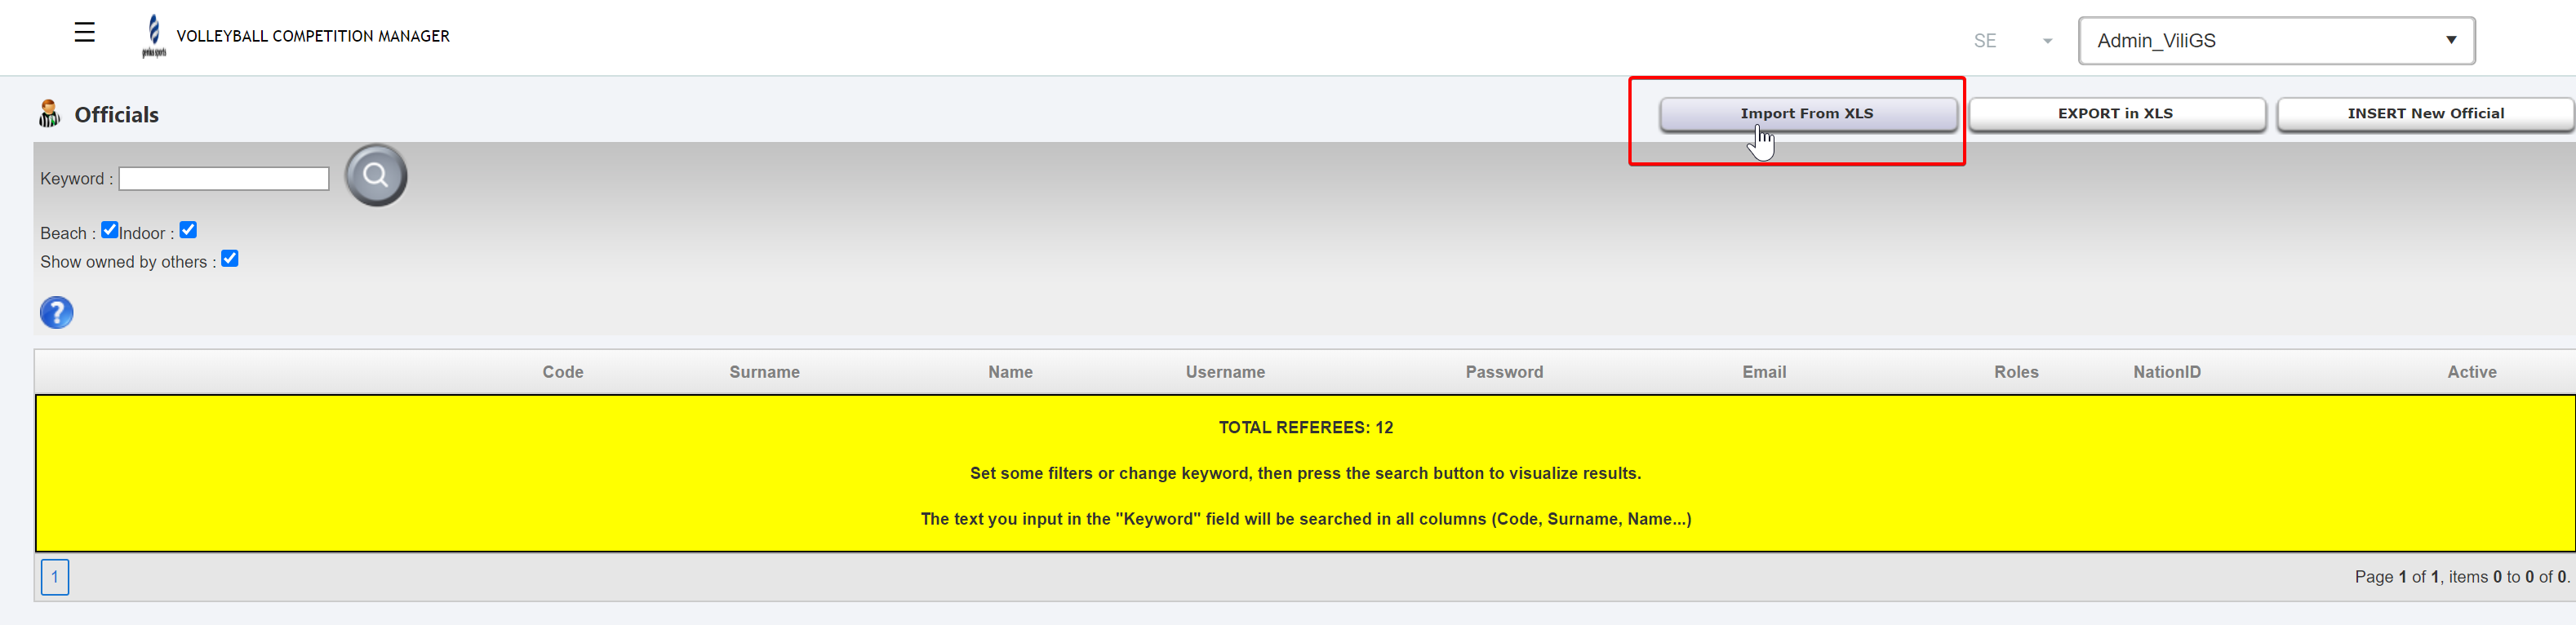2576x625 pixels.
Task: Click EXPORT in XLS button
Action: click(2116, 114)
